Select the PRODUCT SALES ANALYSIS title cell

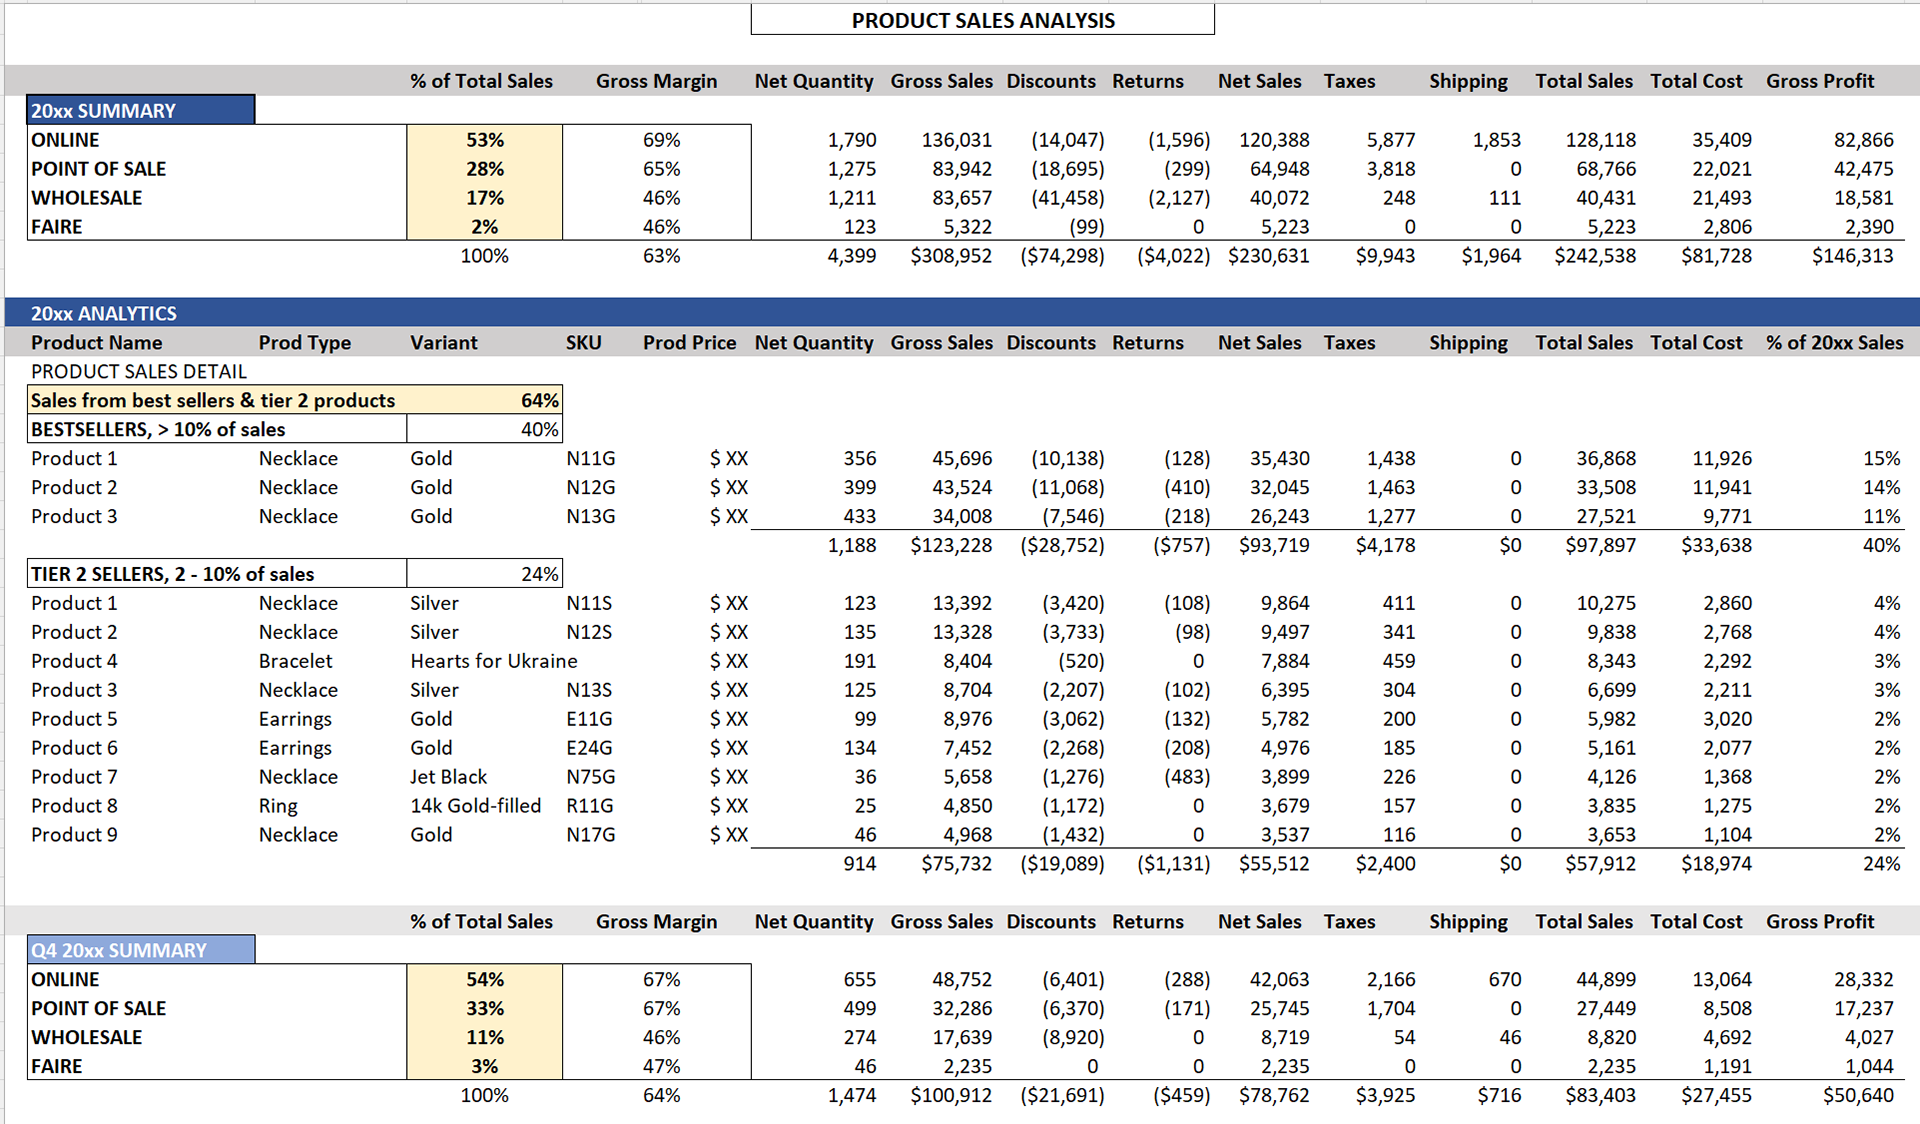point(981,19)
